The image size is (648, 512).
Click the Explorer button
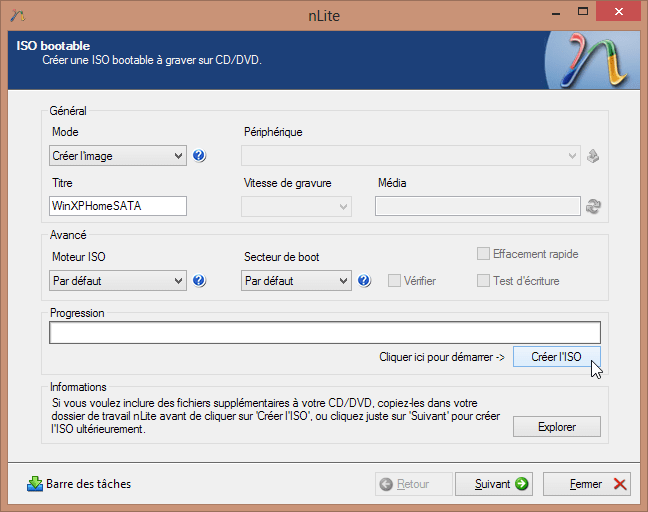pos(557,426)
